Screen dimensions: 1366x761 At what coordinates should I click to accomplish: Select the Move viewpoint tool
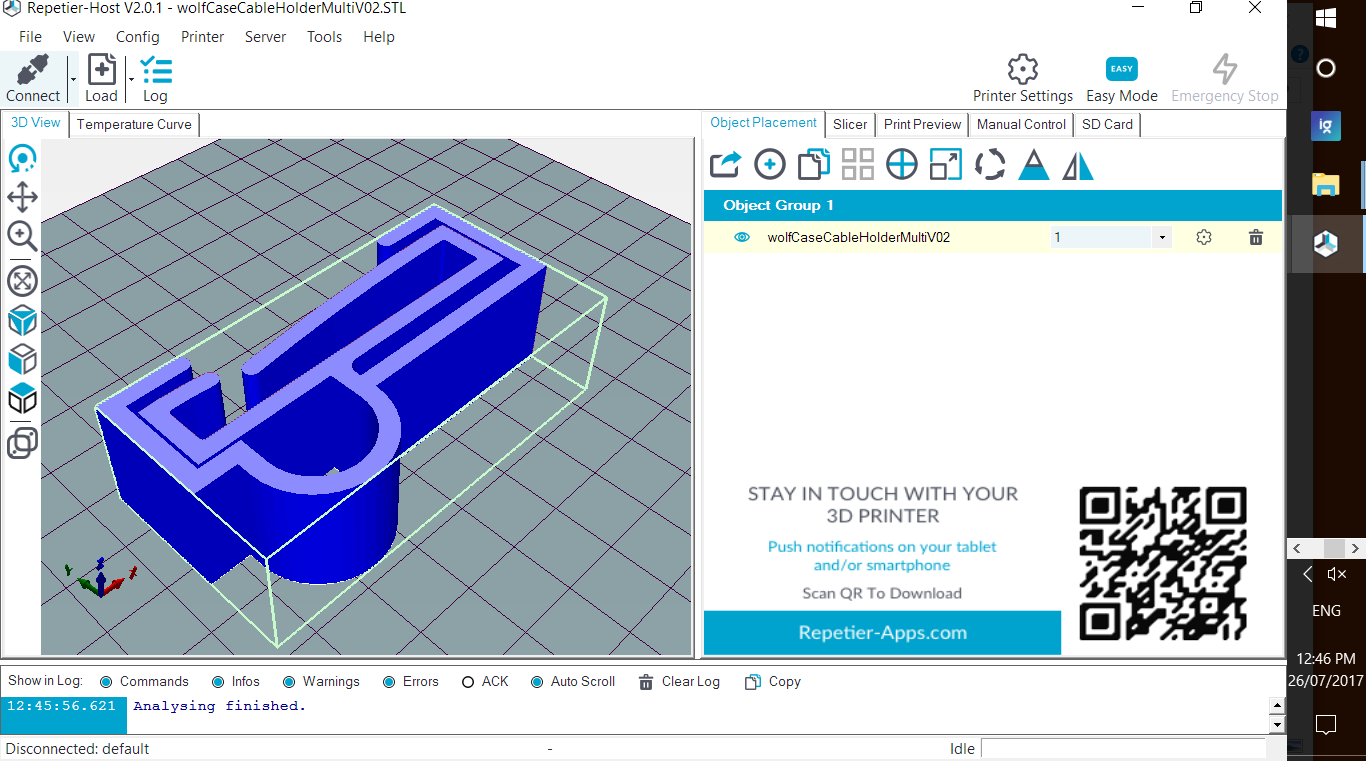tap(22, 197)
